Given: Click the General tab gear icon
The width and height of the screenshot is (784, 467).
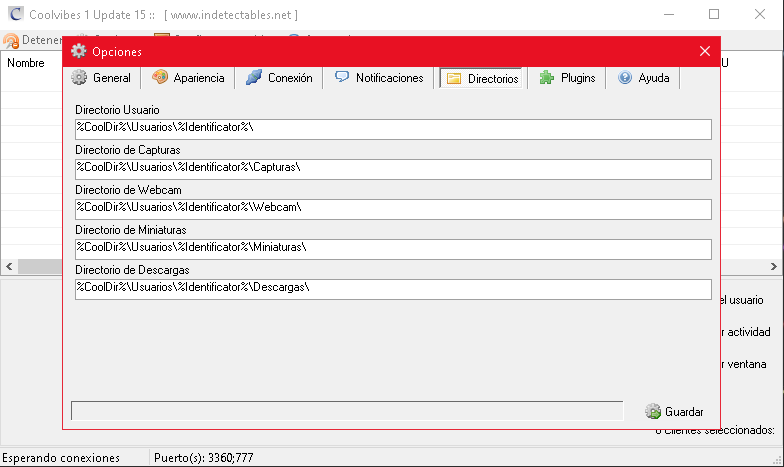Looking at the screenshot, I should click(80, 78).
